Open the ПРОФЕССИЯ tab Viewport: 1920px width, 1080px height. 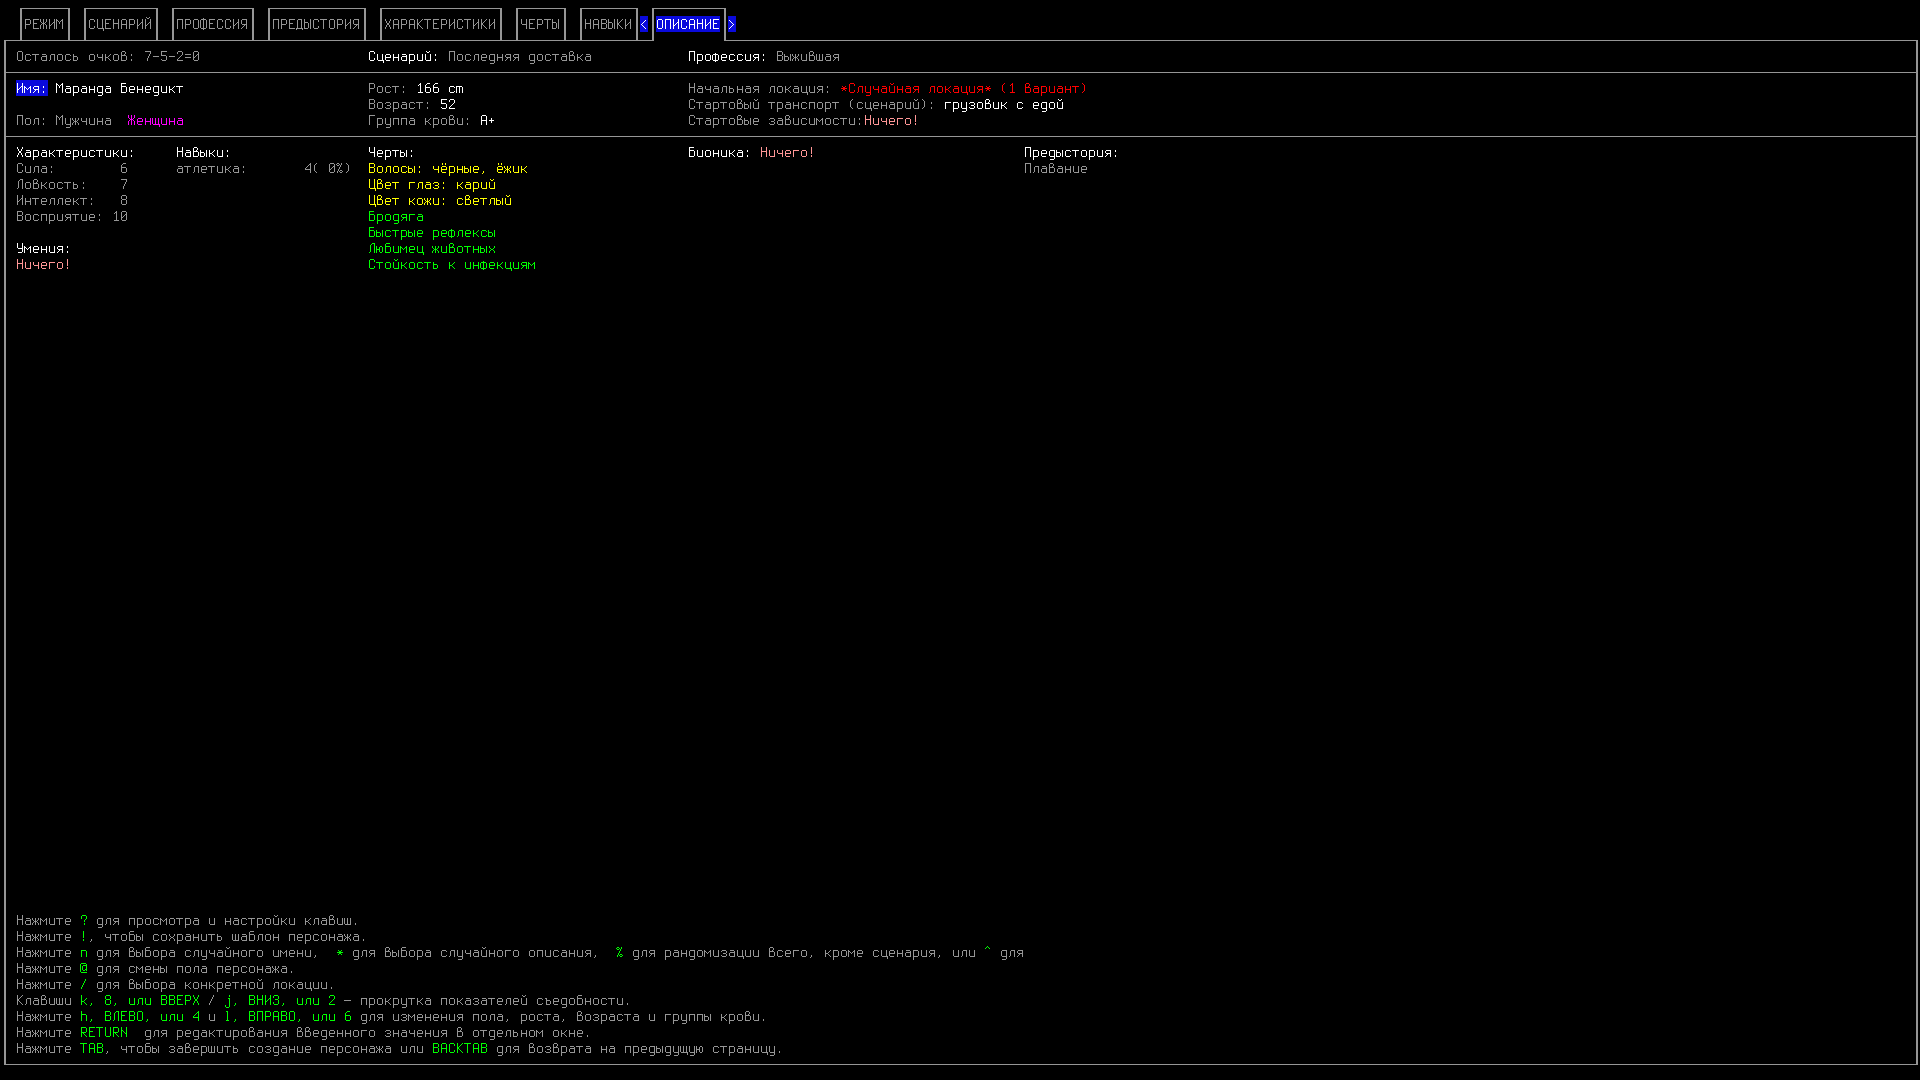(x=212, y=23)
